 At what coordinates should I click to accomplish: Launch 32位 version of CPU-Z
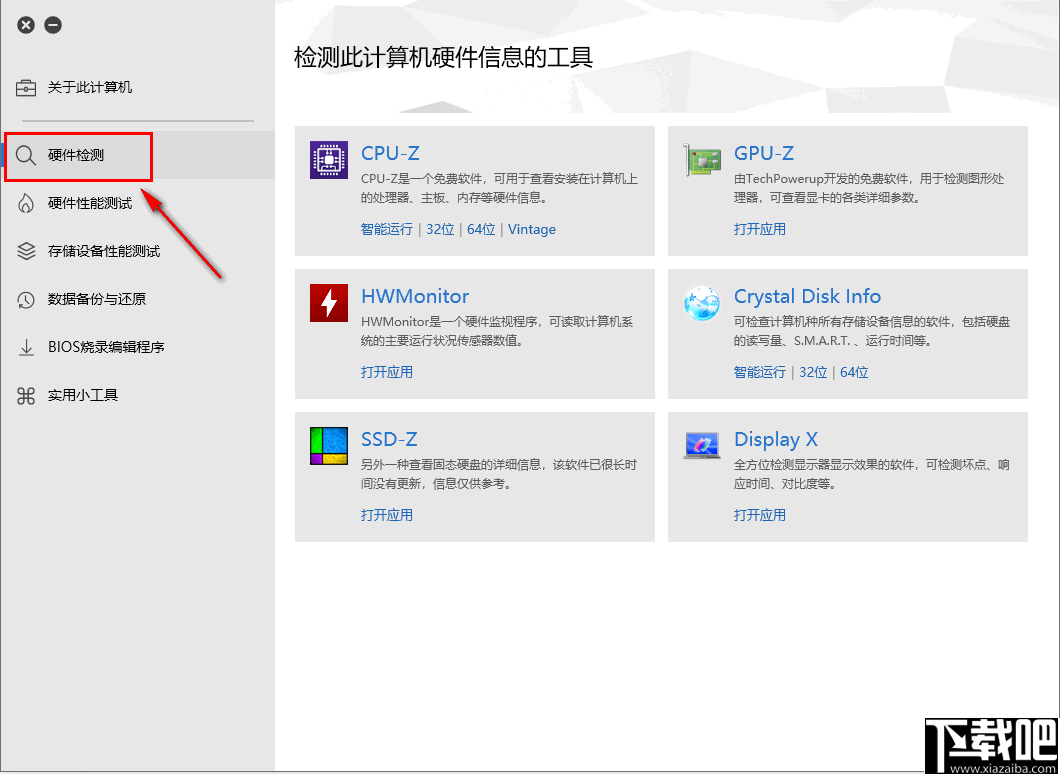point(440,229)
